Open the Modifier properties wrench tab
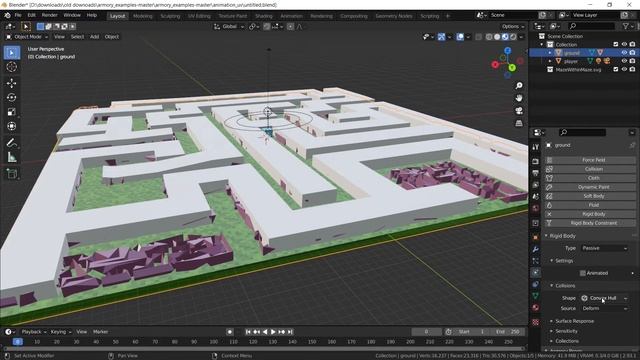640x360 pixels. click(x=536, y=249)
